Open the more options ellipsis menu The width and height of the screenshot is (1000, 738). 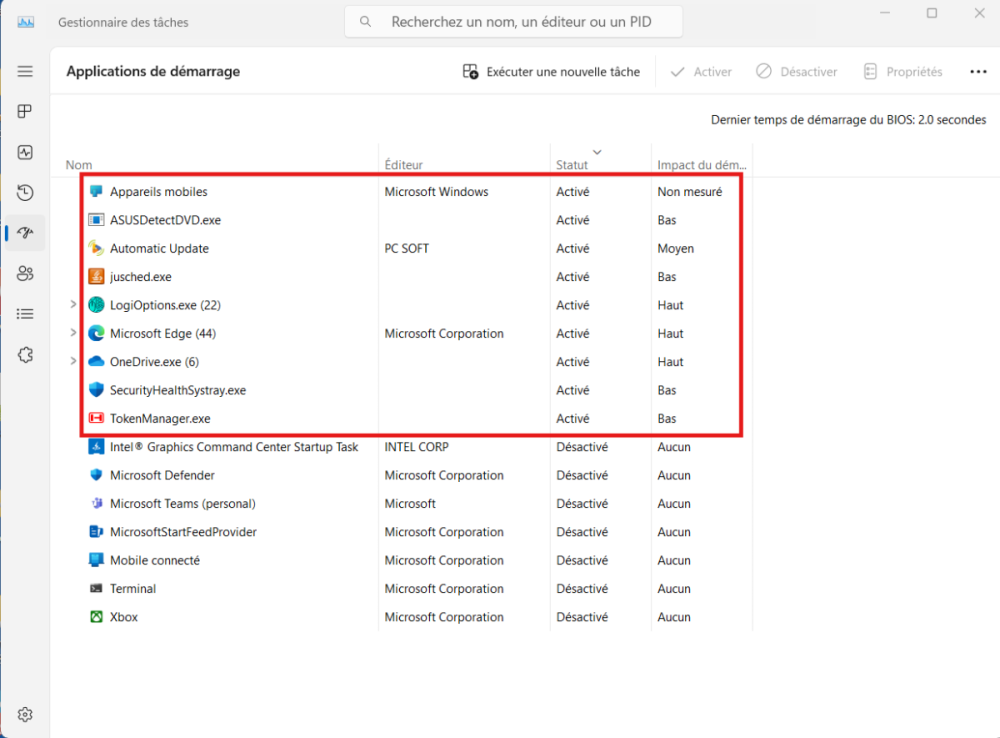[978, 71]
